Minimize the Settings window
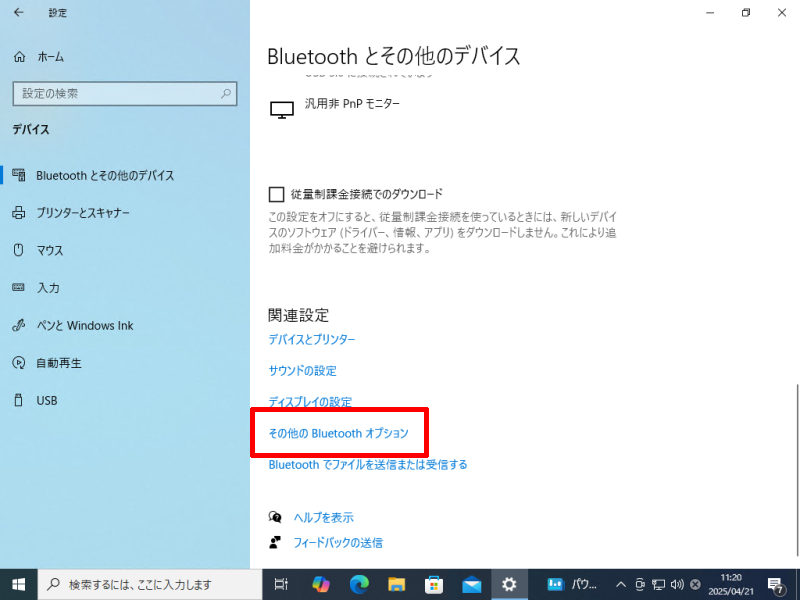The image size is (800, 600). coord(710,13)
